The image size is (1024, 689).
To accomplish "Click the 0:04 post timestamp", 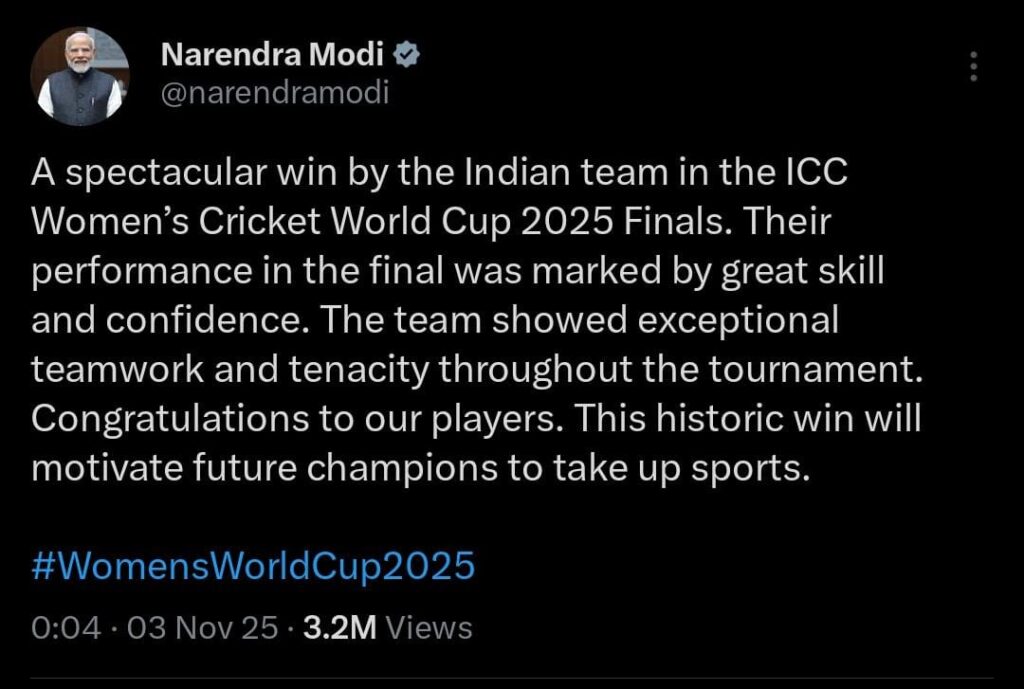I will pyautogui.click(x=67, y=627).
